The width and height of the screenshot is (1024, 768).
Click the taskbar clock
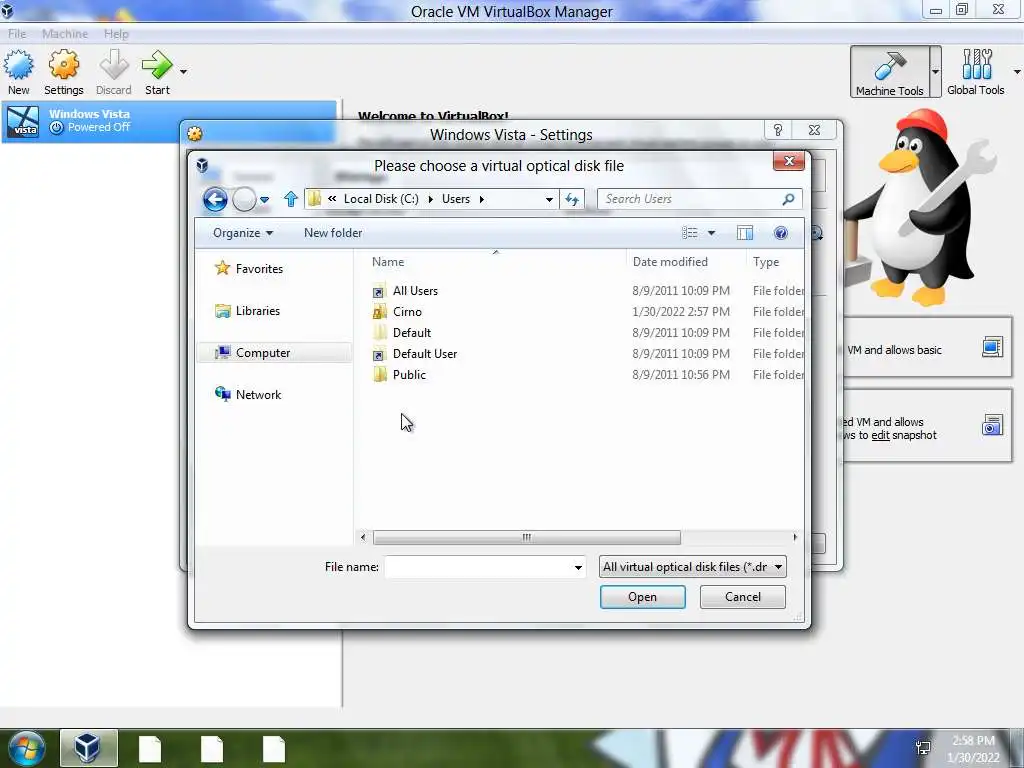[x=973, y=749]
